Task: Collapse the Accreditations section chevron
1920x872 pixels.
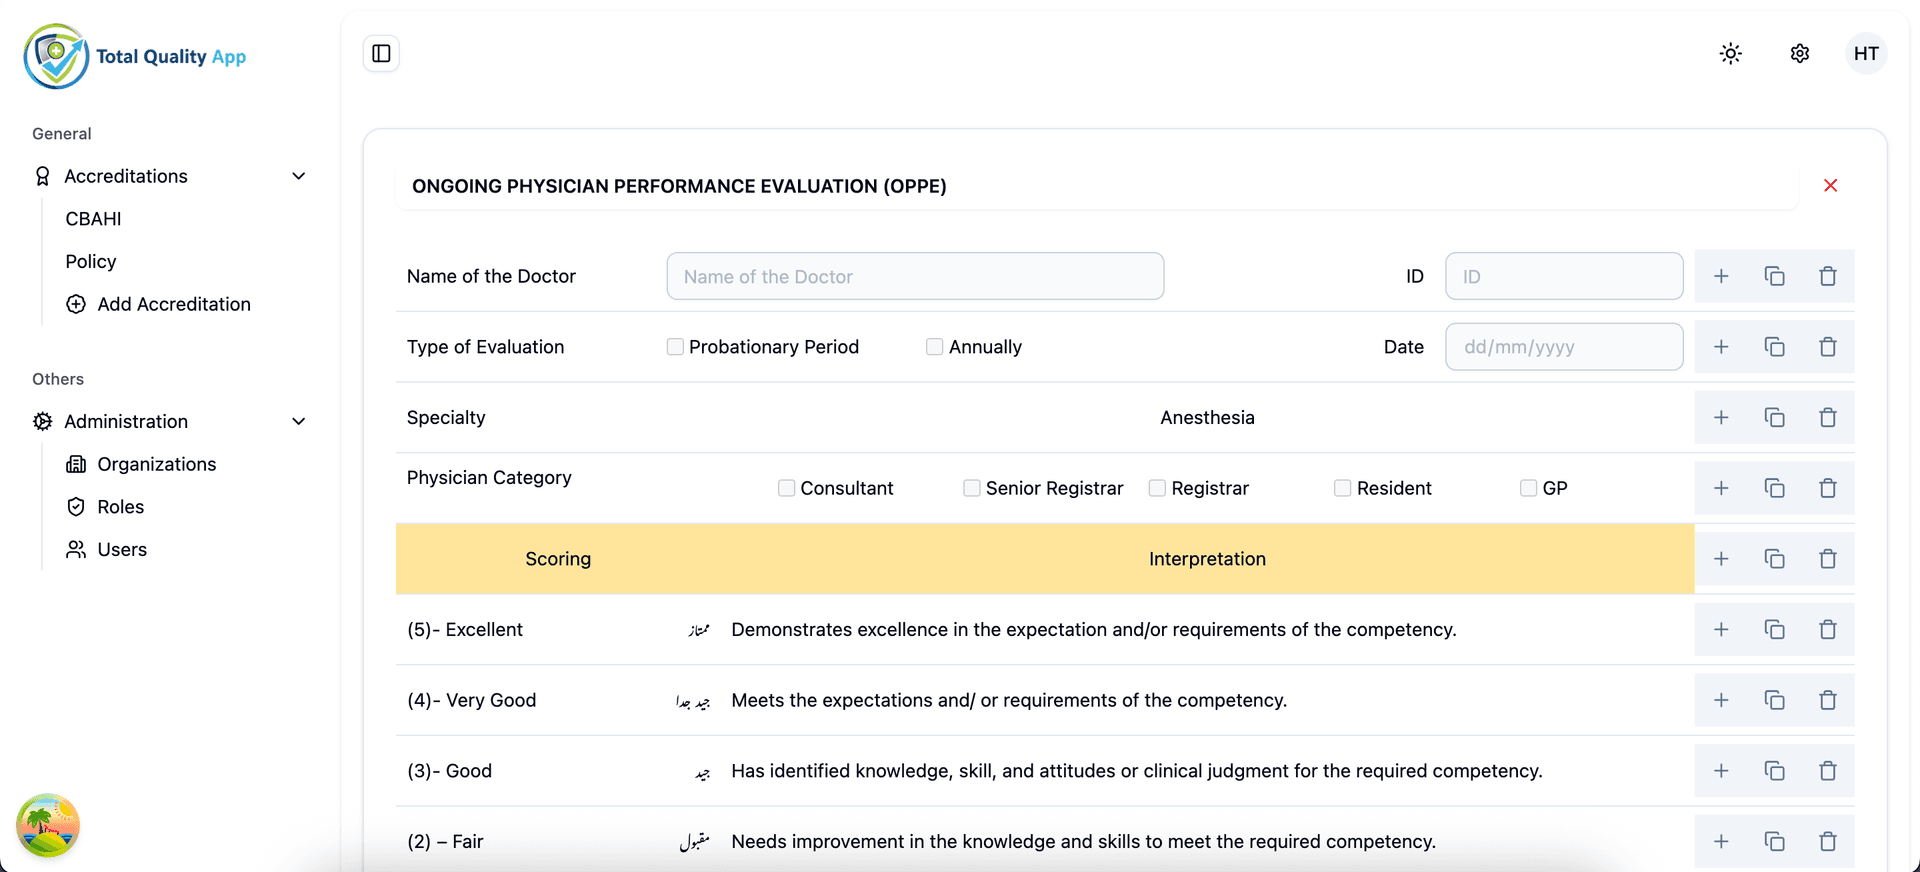Action: click(298, 176)
